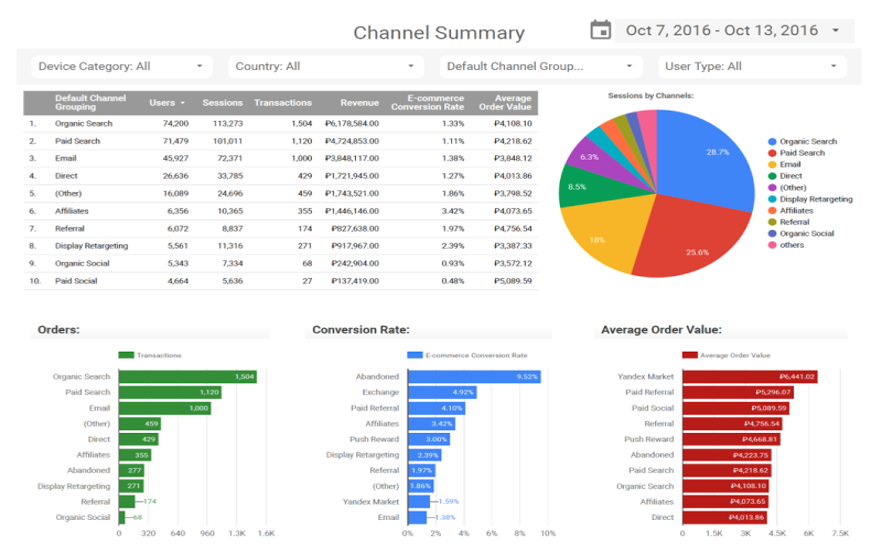
Task: Open the Country: All dropdown
Action: [x=326, y=66]
